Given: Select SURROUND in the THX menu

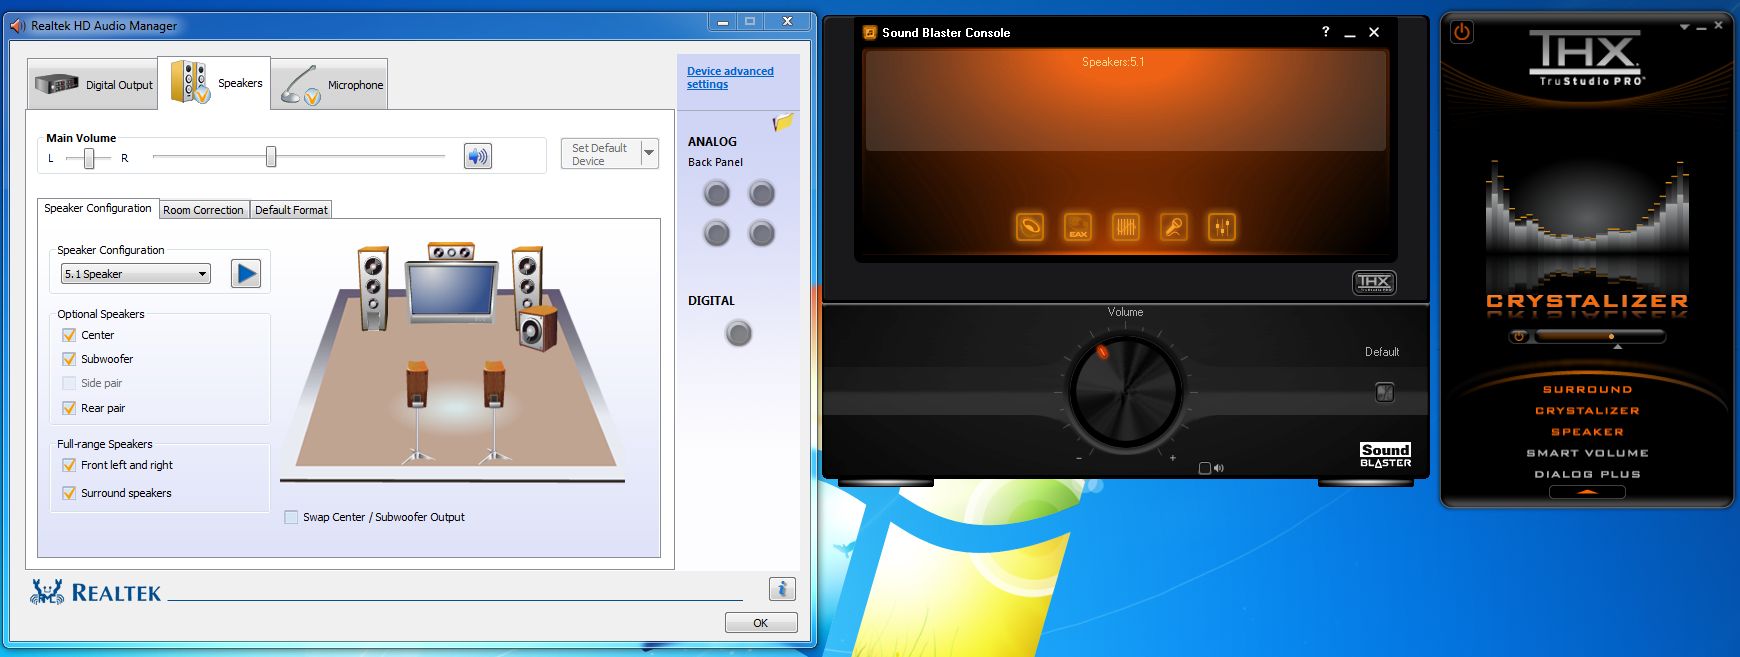Looking at the screenshot, I should pos(1587,389).
